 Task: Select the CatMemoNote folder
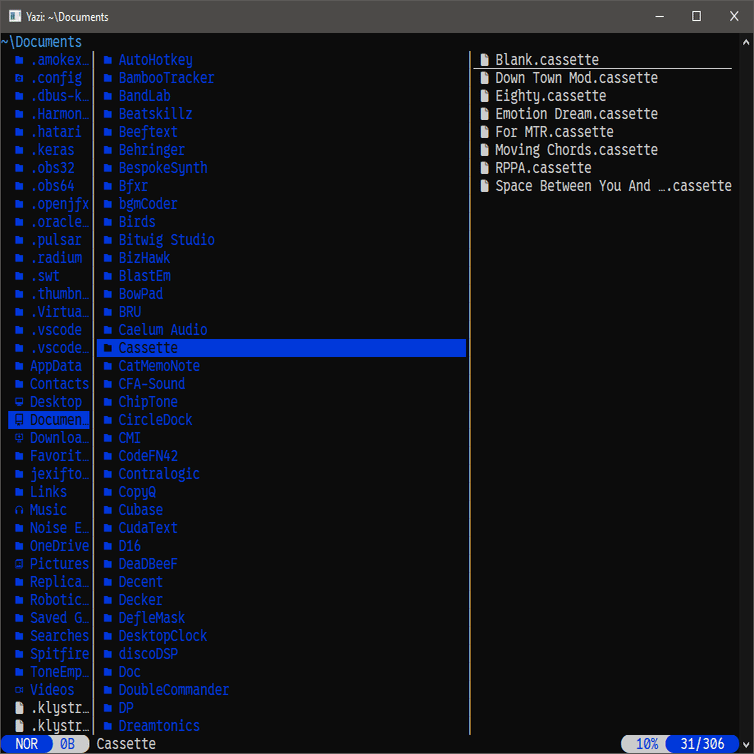tap(281, 366)
